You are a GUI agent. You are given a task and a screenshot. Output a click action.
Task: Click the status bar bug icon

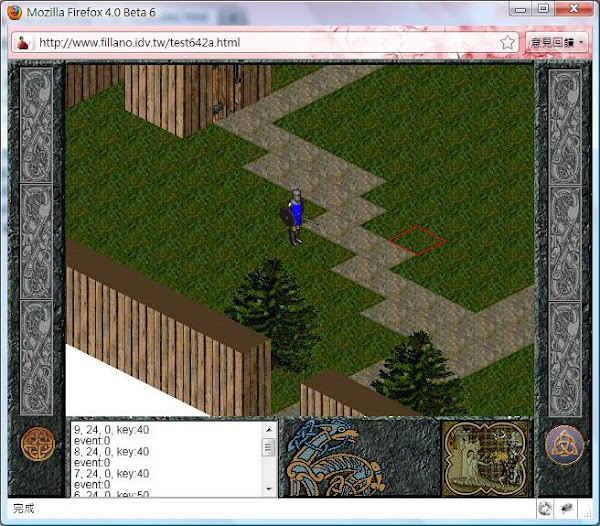(567, 508)
